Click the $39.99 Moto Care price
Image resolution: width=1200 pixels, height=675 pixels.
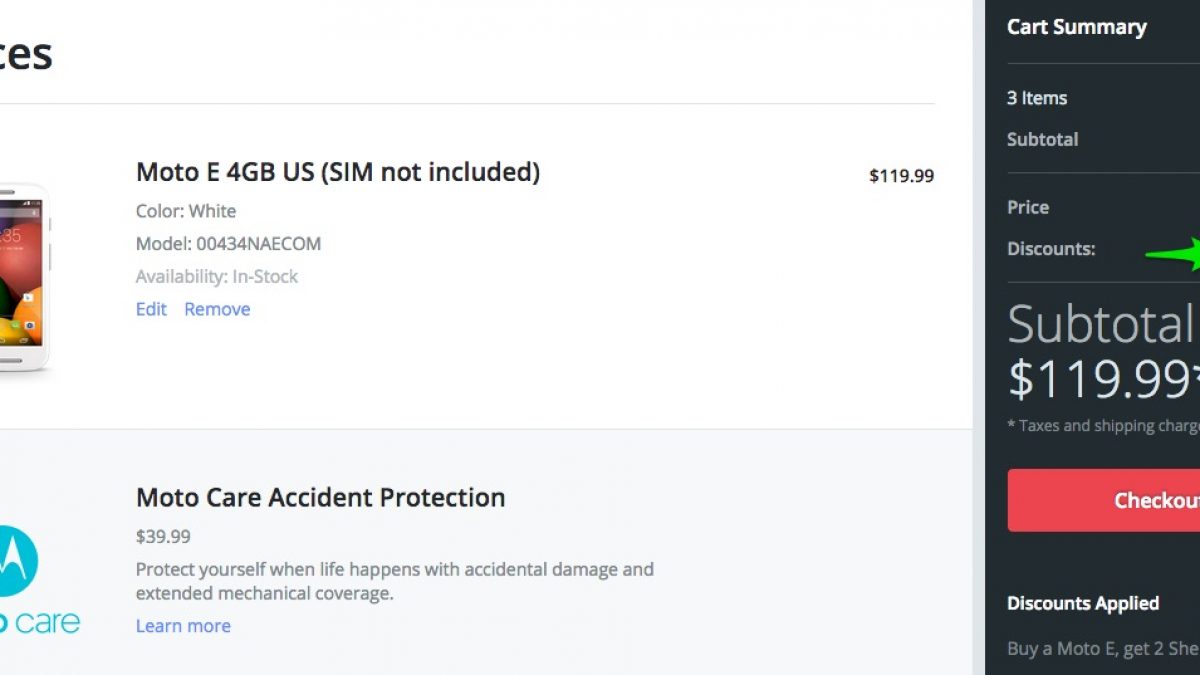click(x=163, y=537)
